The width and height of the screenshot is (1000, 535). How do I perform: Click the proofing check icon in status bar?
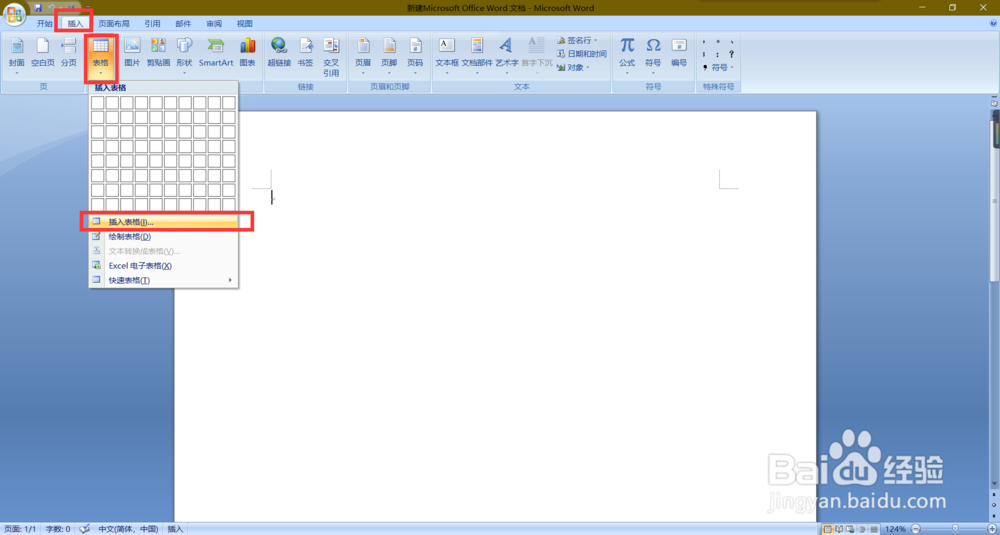pyautogui.click(x=84, y=529)
